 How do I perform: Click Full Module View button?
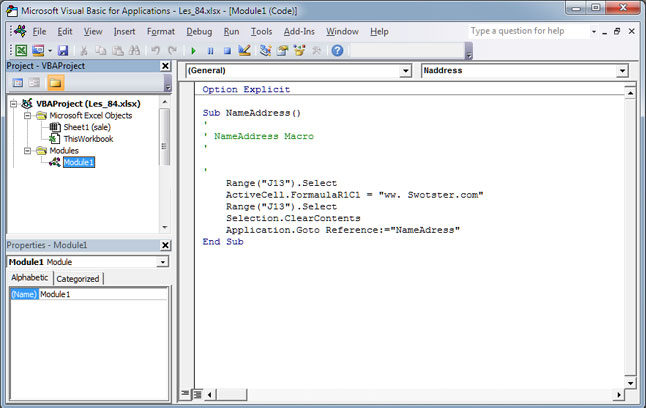tap(198, 394)
